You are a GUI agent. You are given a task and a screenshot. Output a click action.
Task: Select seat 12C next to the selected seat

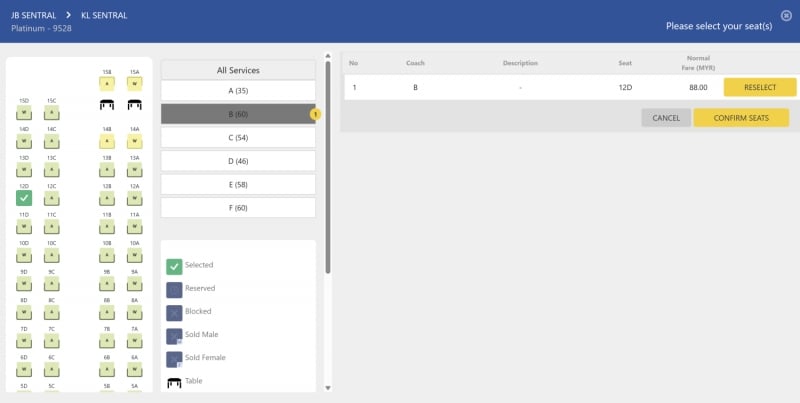(51, 198)
